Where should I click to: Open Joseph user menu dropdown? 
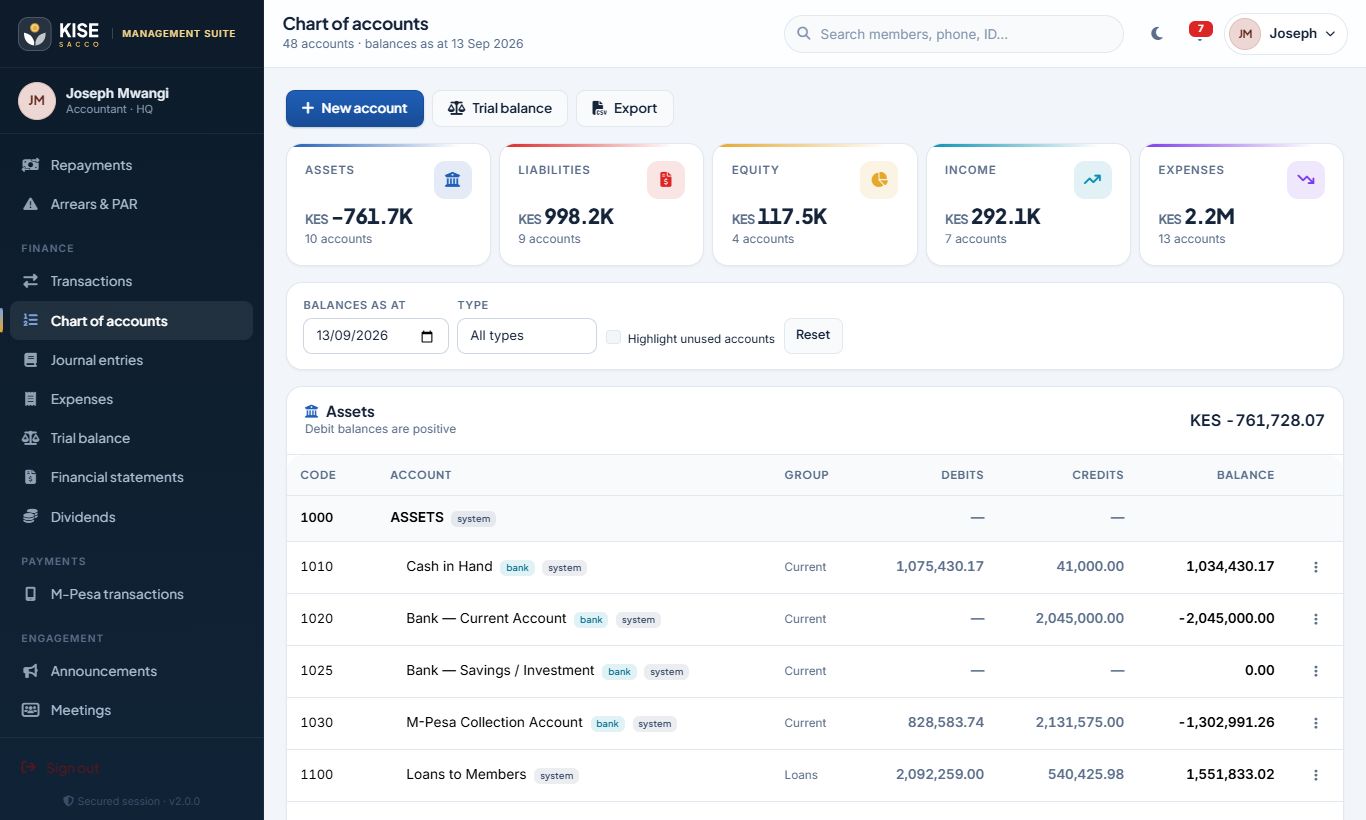point(1286,33)
